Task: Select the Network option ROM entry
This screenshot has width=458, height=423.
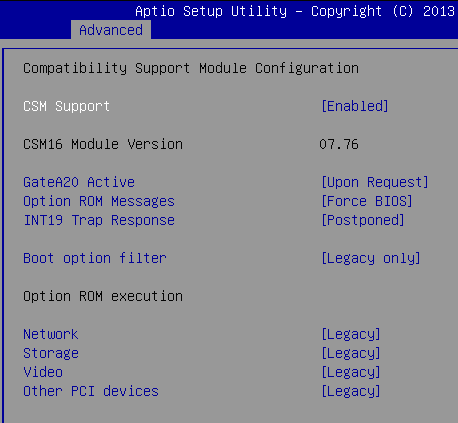Action: coord(51,334)
